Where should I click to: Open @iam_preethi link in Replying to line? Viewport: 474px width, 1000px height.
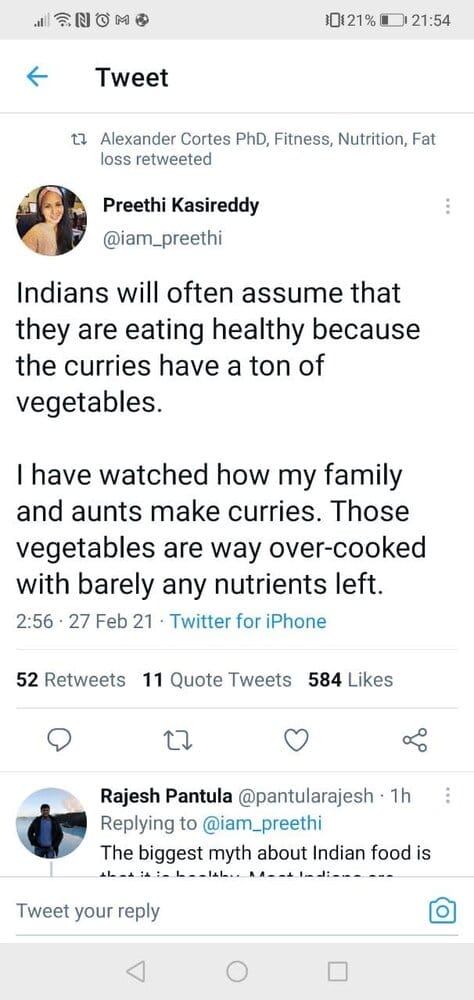262,823
